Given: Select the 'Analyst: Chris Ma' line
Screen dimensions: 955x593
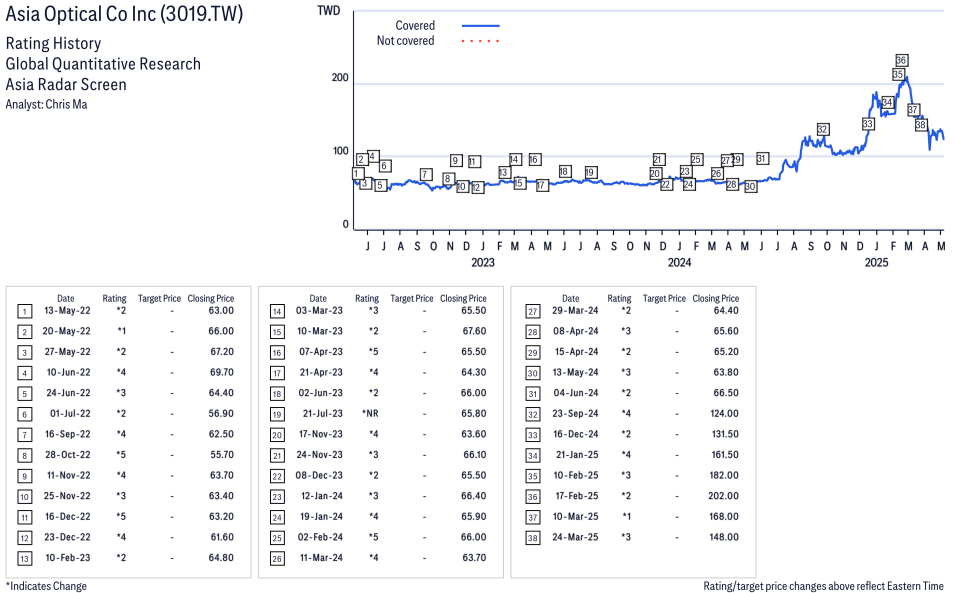Looking at the screenshot, I should [x=46, y=104].
